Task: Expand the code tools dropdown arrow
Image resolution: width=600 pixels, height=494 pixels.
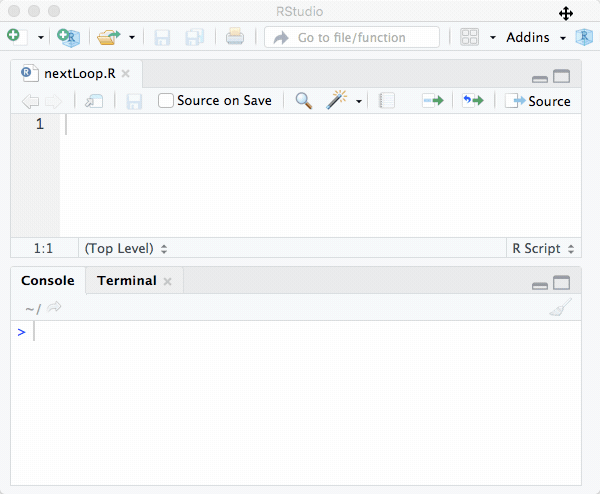Action: click(359, 101)
